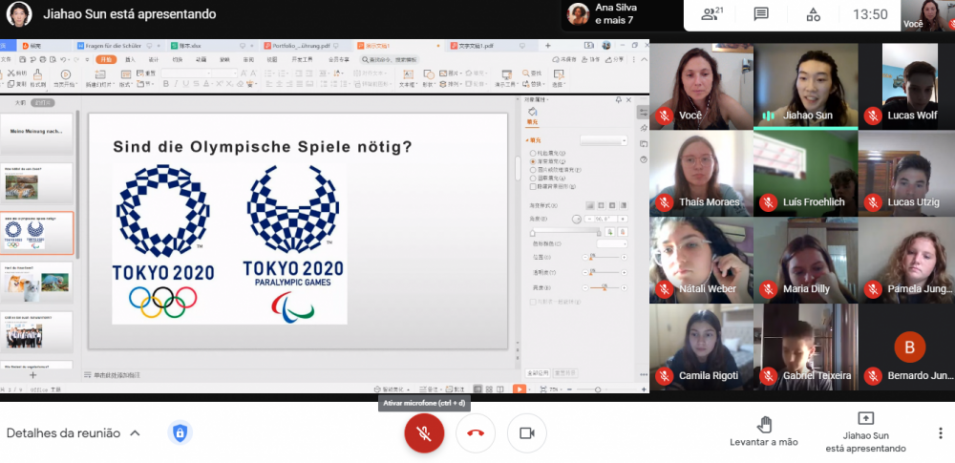The width and height of the screenshot is (955, 463).
Task: Add new slide with plus below thumbnails
Action: pyautogui.click(x=33, y=375)
